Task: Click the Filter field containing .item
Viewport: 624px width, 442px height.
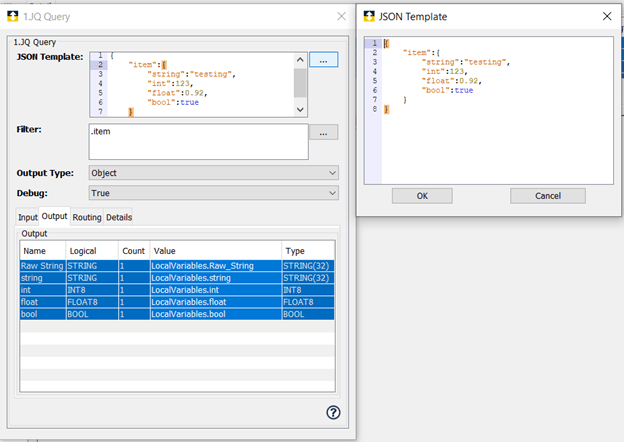Action: [199, 142]
